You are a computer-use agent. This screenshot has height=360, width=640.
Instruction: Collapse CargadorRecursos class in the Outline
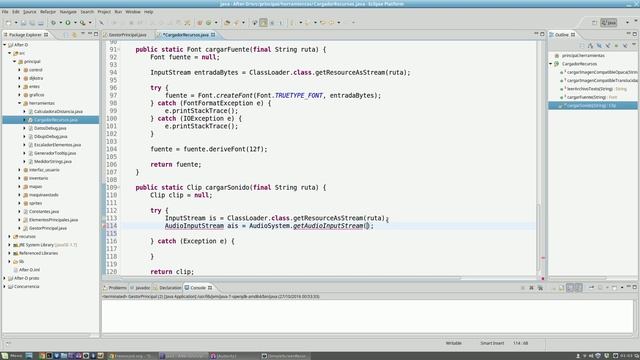(551, 64)
